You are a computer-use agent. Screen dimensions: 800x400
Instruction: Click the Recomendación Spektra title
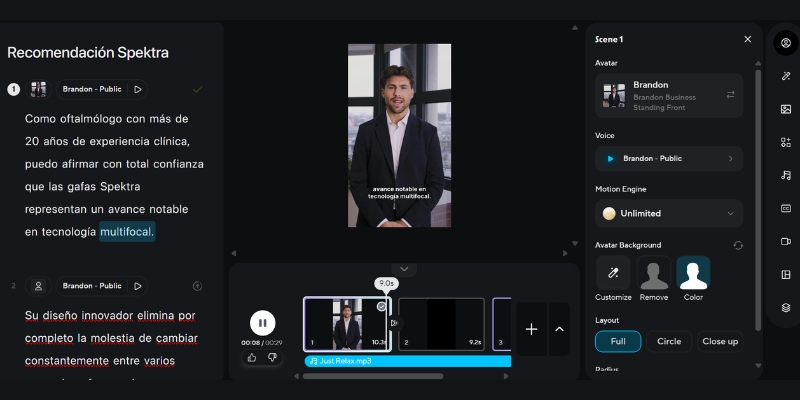[x=88, y=53]
